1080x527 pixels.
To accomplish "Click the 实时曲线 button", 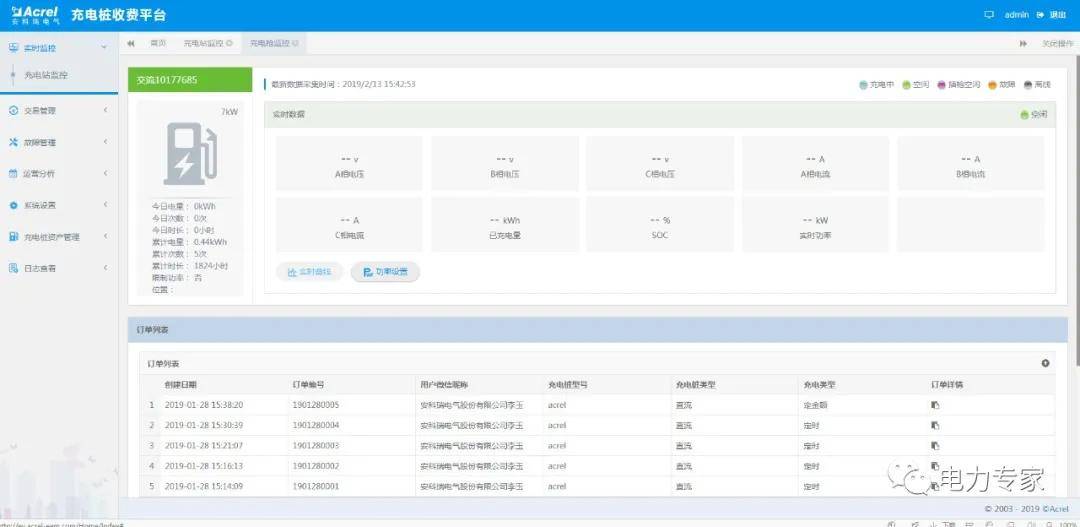I will point(310,272).
